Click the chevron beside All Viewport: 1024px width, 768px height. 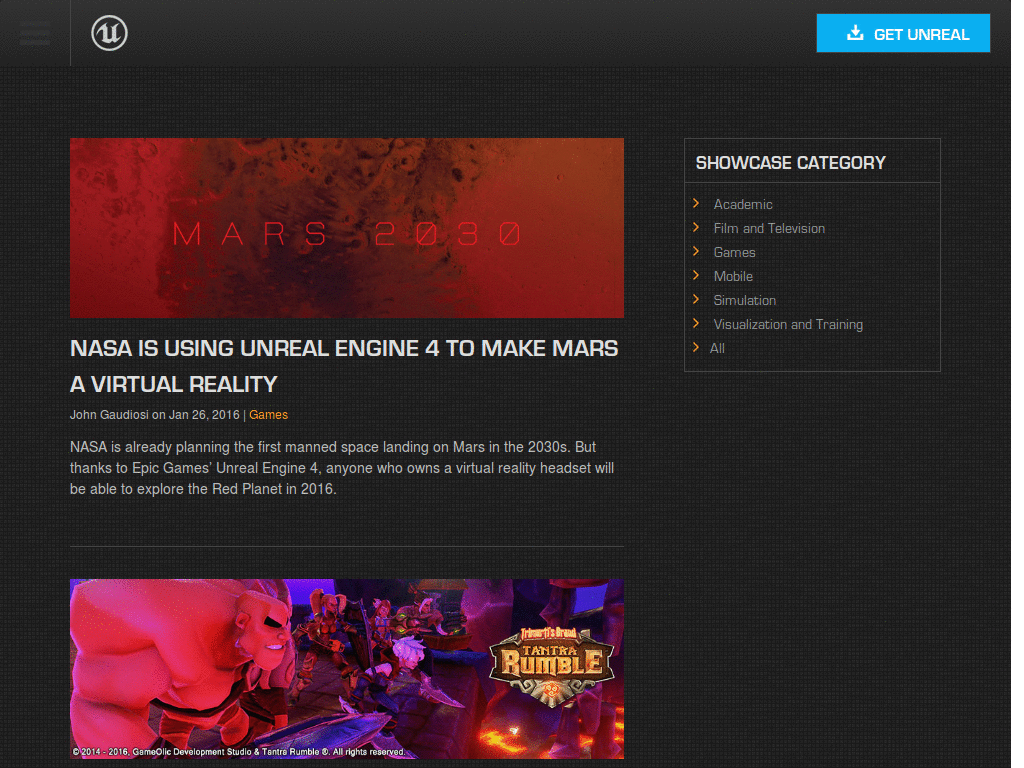(x=696, y=347)
